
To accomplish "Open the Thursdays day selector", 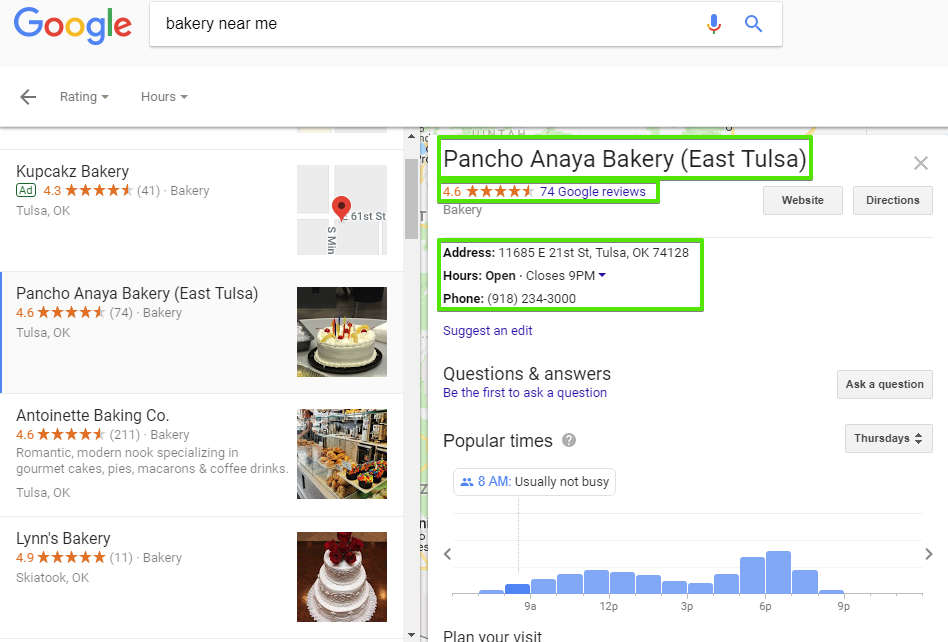I will pyautogui.click(x=888, y=438).
